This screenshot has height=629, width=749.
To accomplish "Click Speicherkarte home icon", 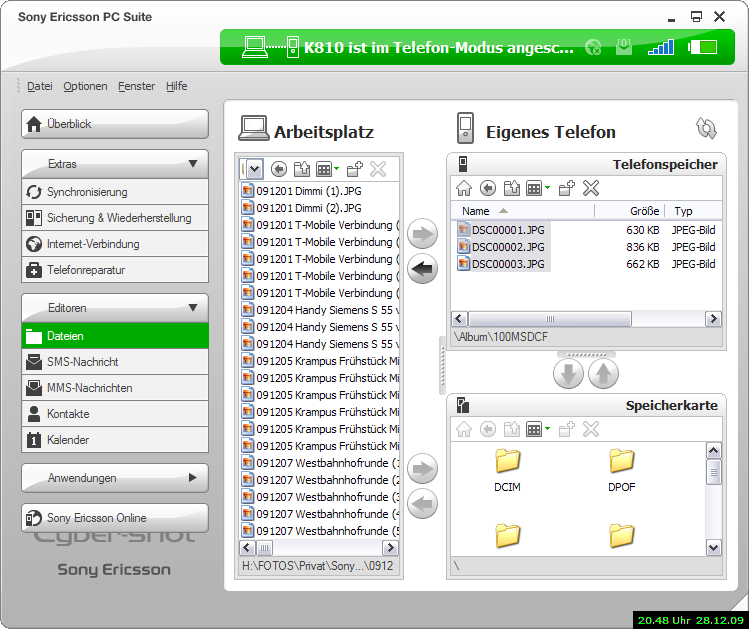I will (x=464, y=429).
